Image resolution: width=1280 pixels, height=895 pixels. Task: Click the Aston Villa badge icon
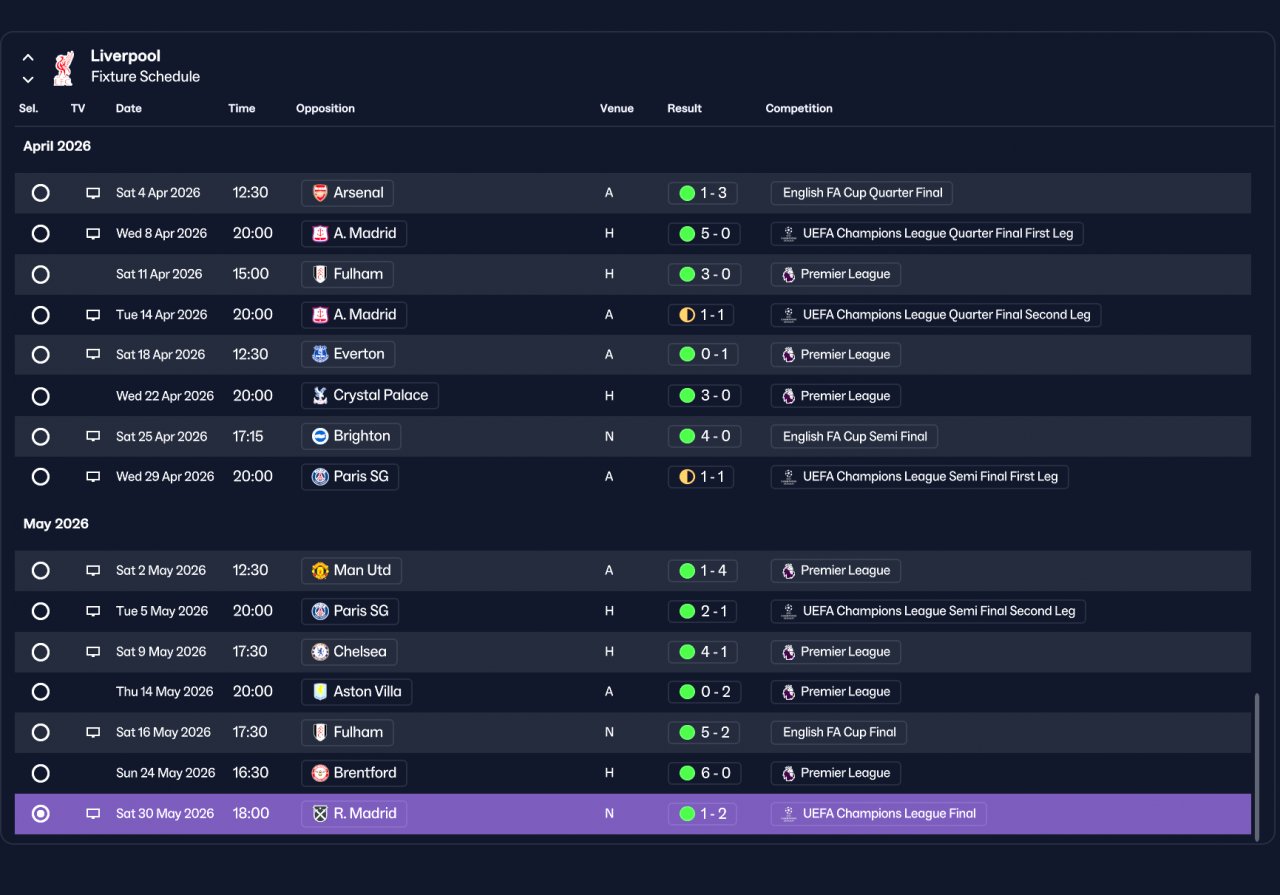tap(320, 692)
